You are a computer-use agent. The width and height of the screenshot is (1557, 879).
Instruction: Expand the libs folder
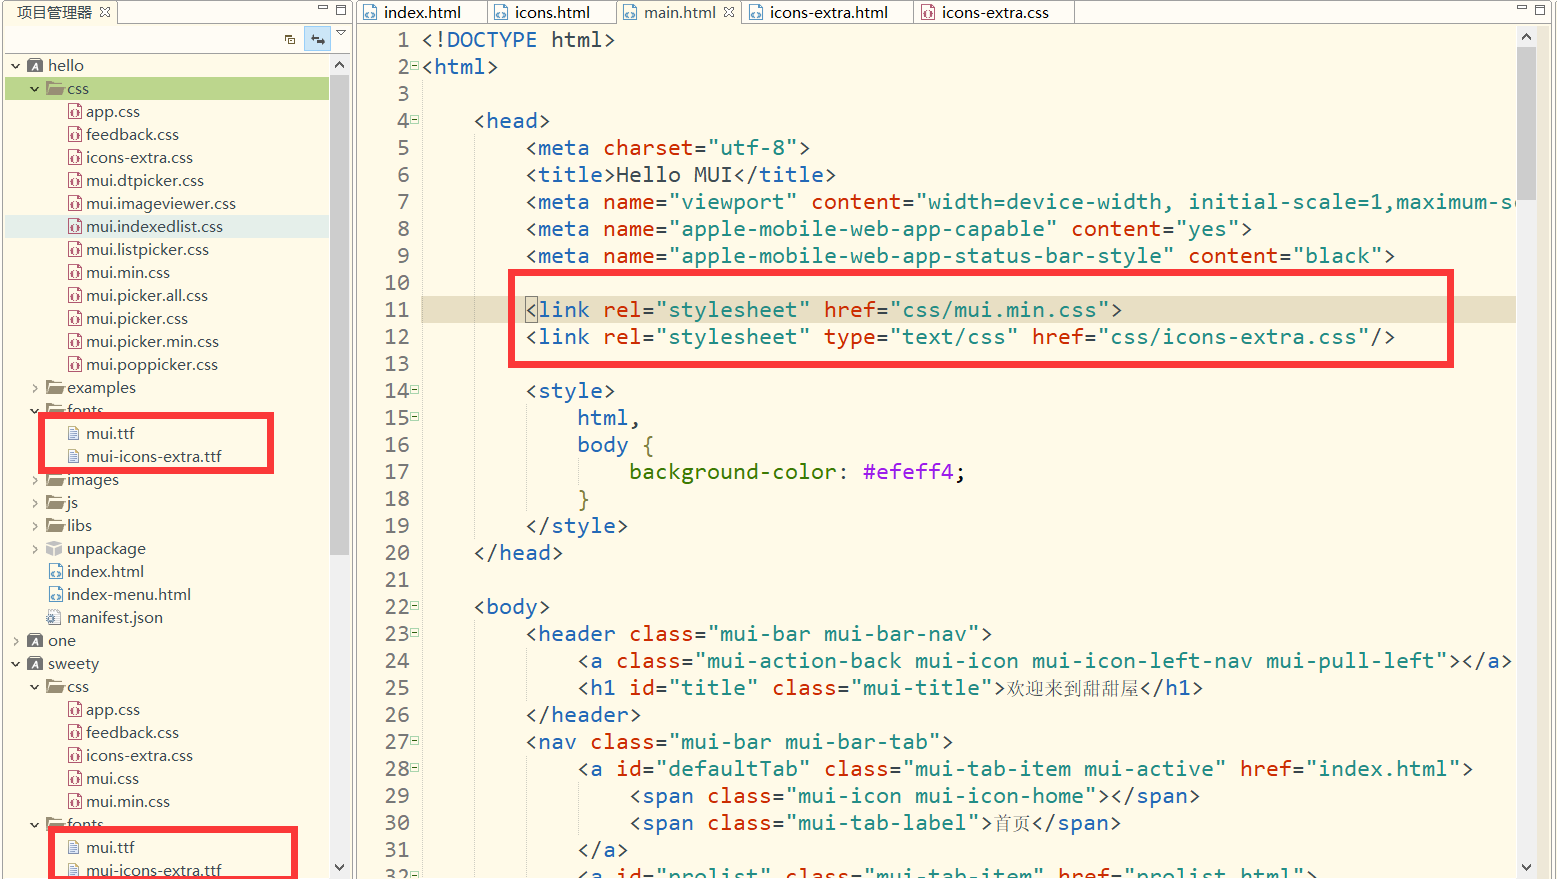pos(35,526)
